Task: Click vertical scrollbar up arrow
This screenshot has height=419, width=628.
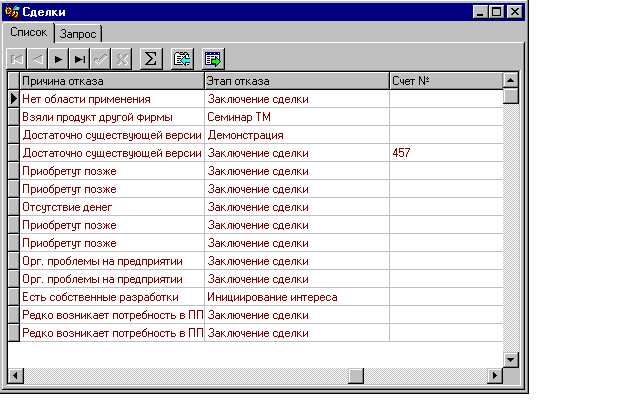Action: (511, 80)
